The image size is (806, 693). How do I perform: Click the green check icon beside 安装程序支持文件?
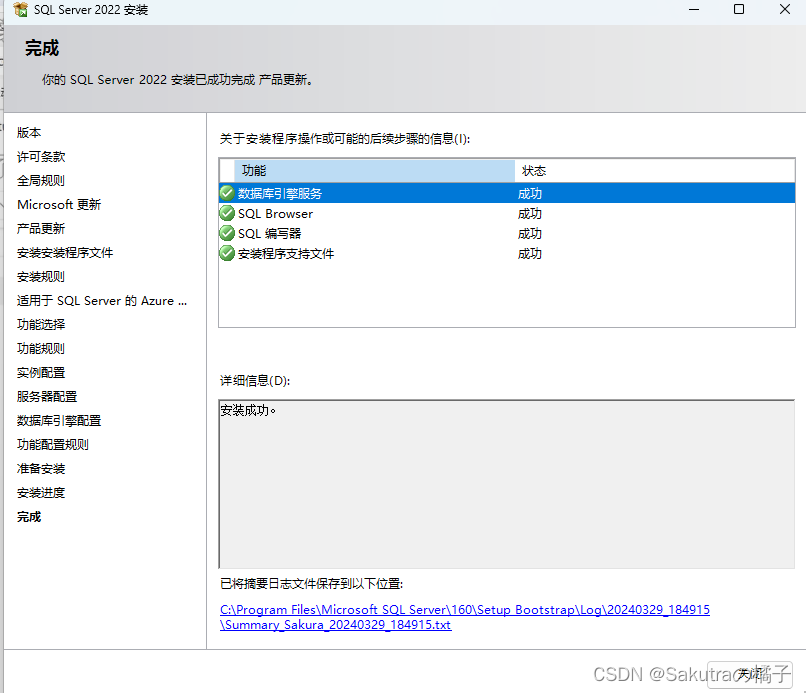click(x=227, y=253)
